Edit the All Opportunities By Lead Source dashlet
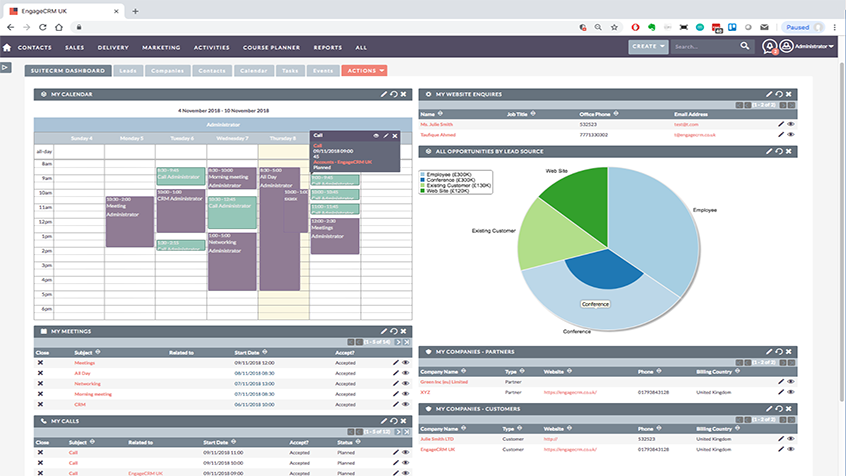This screenshot has height=476, width=846. click(x=769, y=151)
